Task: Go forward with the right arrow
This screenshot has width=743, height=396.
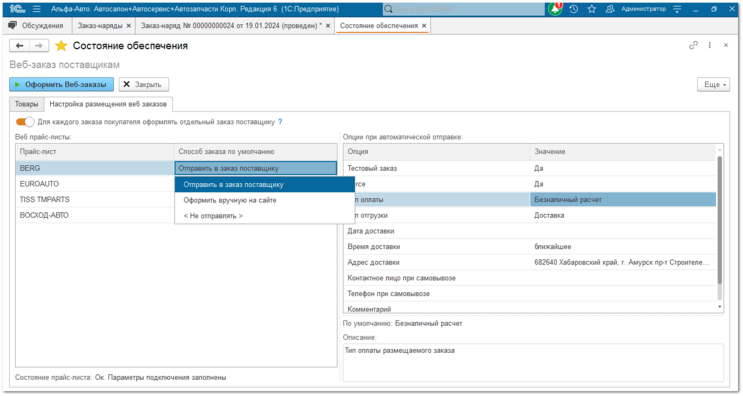Action: coord(39,45)
